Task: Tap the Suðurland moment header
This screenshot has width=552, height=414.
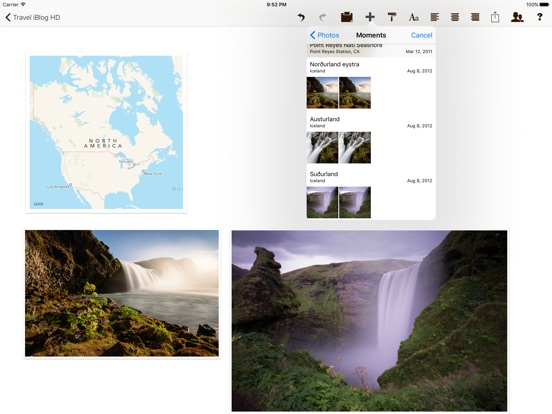Action: pyautogui.click(x=371, y=177)
